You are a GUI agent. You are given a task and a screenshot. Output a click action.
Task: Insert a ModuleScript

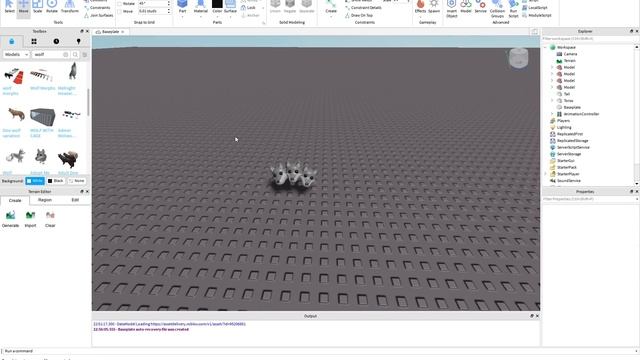(x=537, y=15)
